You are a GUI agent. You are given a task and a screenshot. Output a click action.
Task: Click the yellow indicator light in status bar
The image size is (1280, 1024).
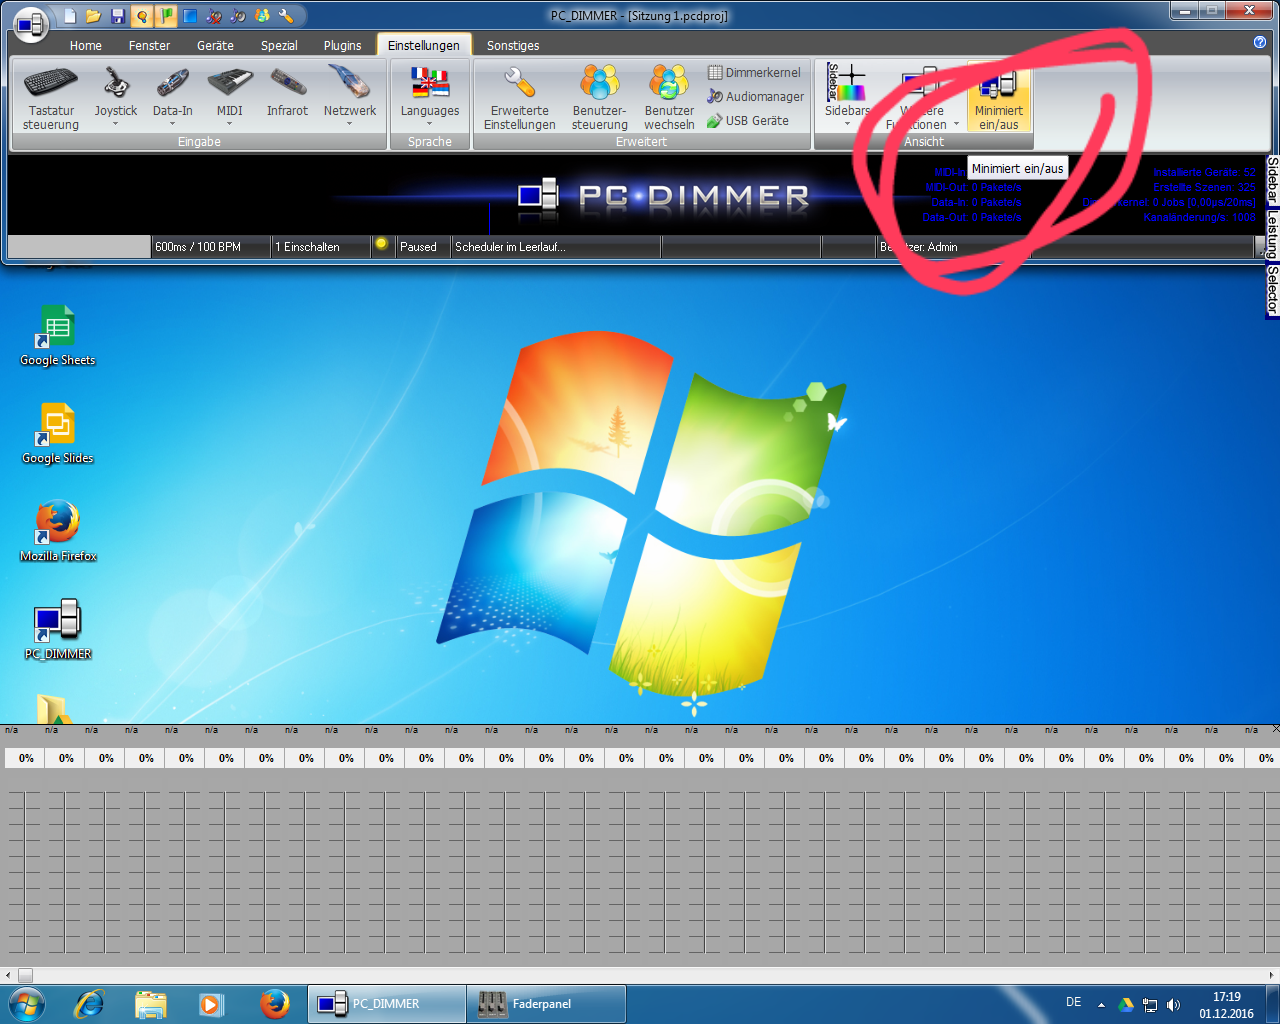point(381,244)
